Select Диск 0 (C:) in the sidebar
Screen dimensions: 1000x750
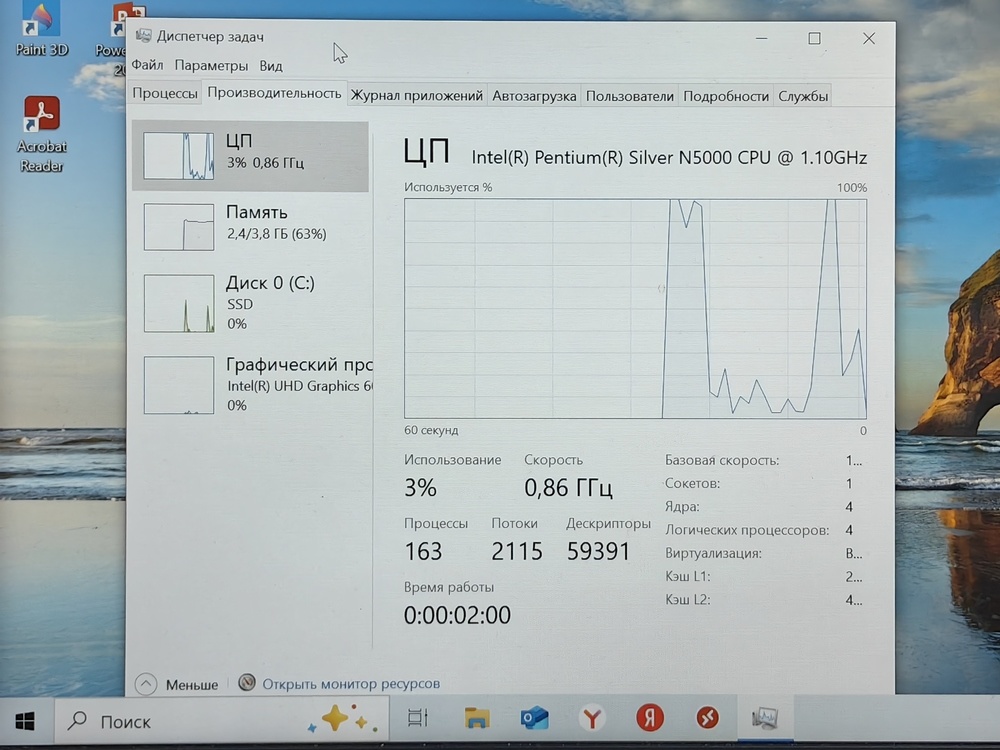[x=250, y=303]
